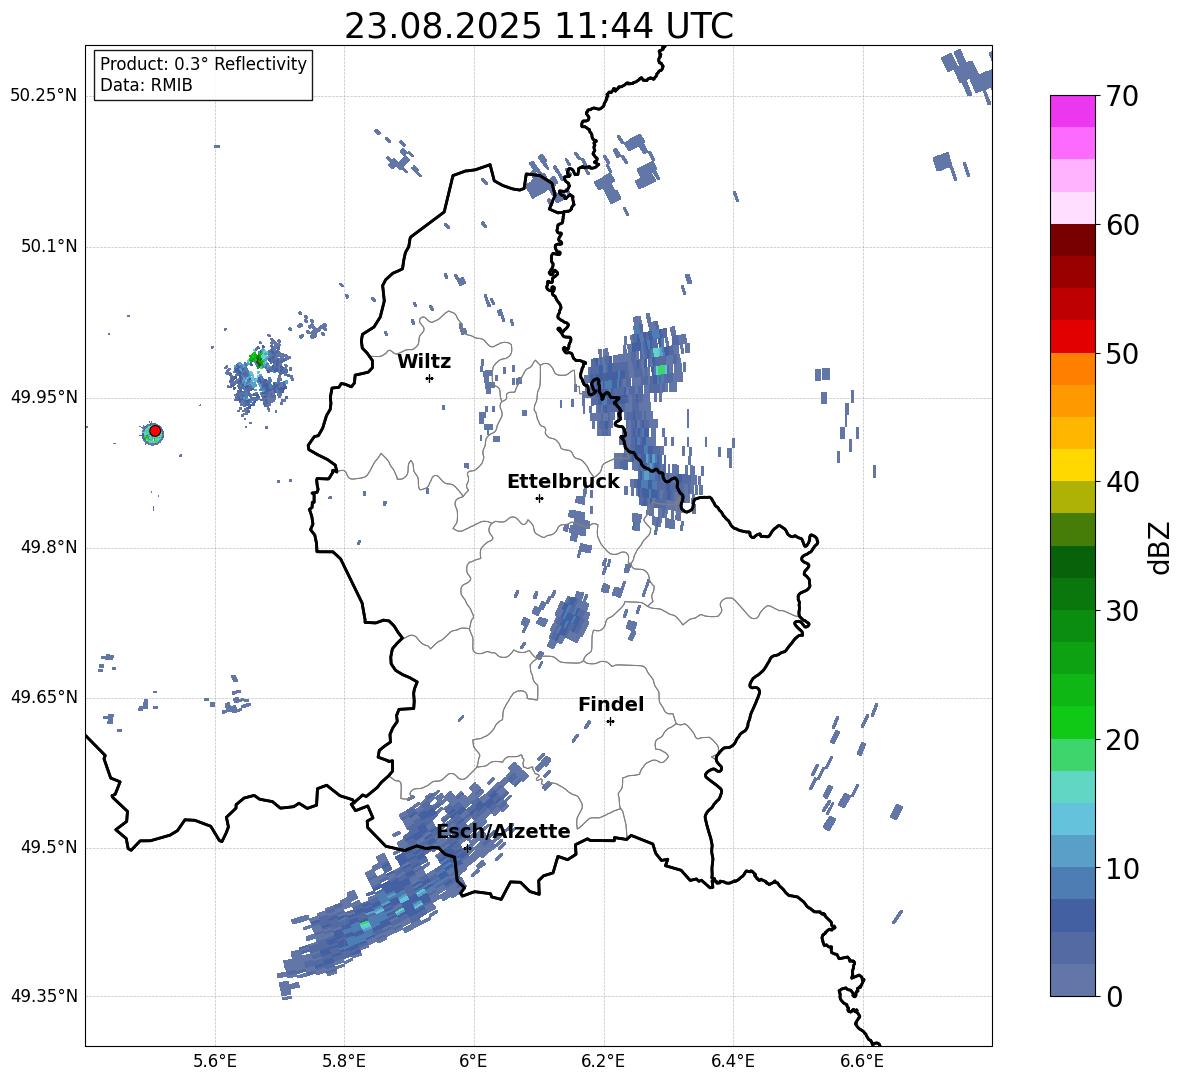This screenshot has width=1184, height=1081.
Task: Click the yellow colorbar swatch near 40
Action: pos(1072,466)
